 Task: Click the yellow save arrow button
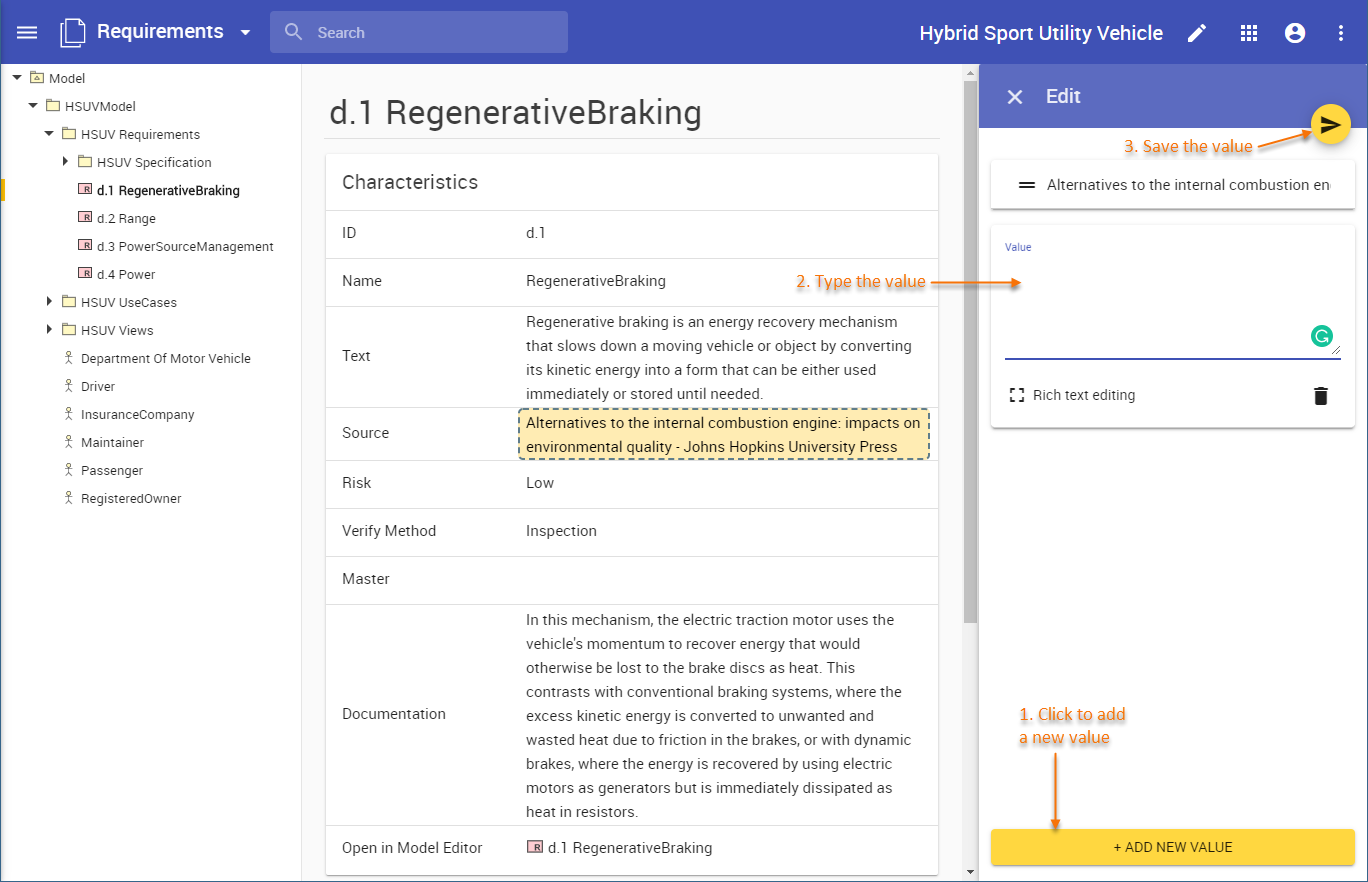click(1330, 124)
